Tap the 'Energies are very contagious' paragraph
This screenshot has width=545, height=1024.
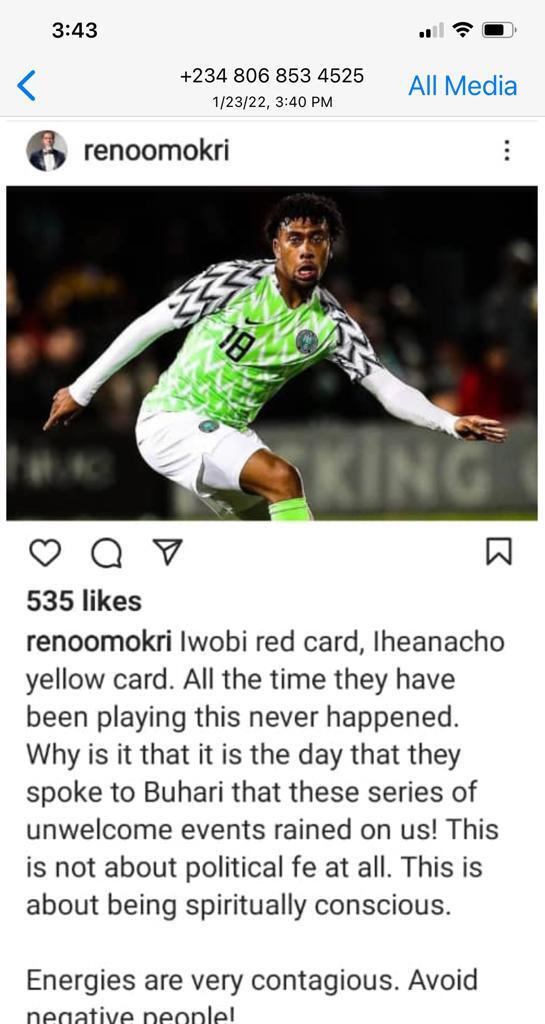point(252,997)
